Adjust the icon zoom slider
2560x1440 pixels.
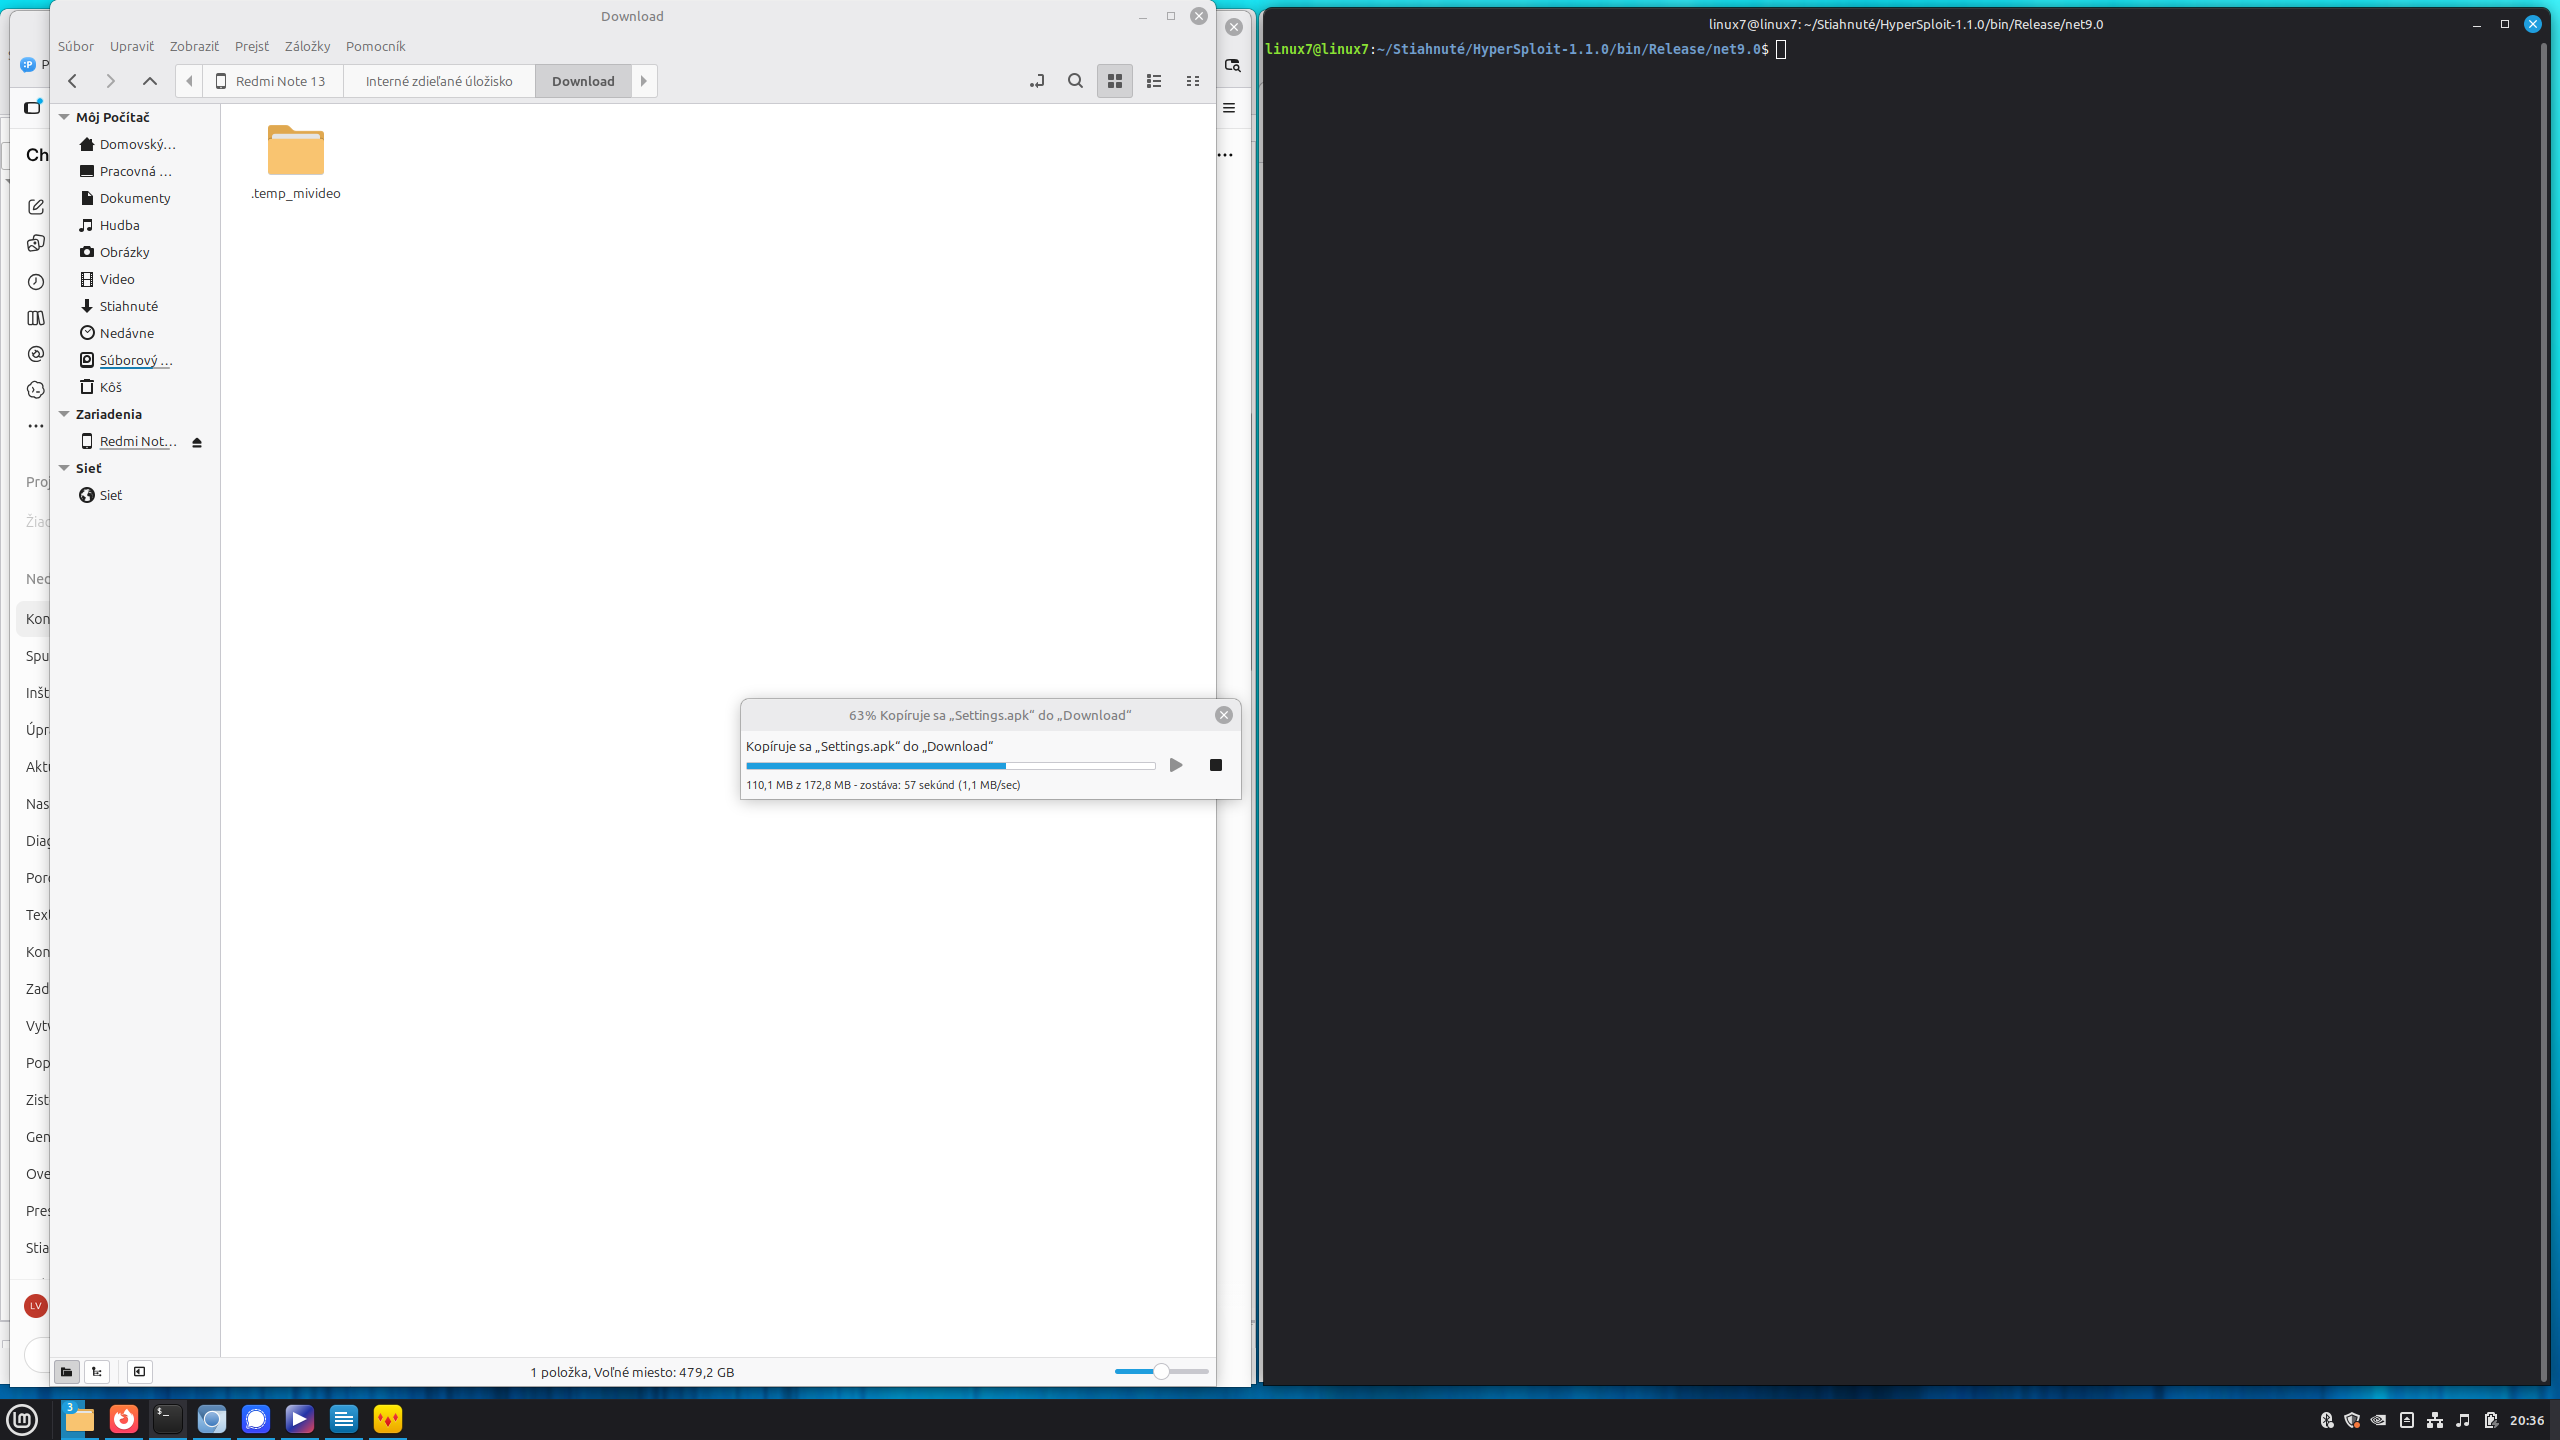1161,1372
